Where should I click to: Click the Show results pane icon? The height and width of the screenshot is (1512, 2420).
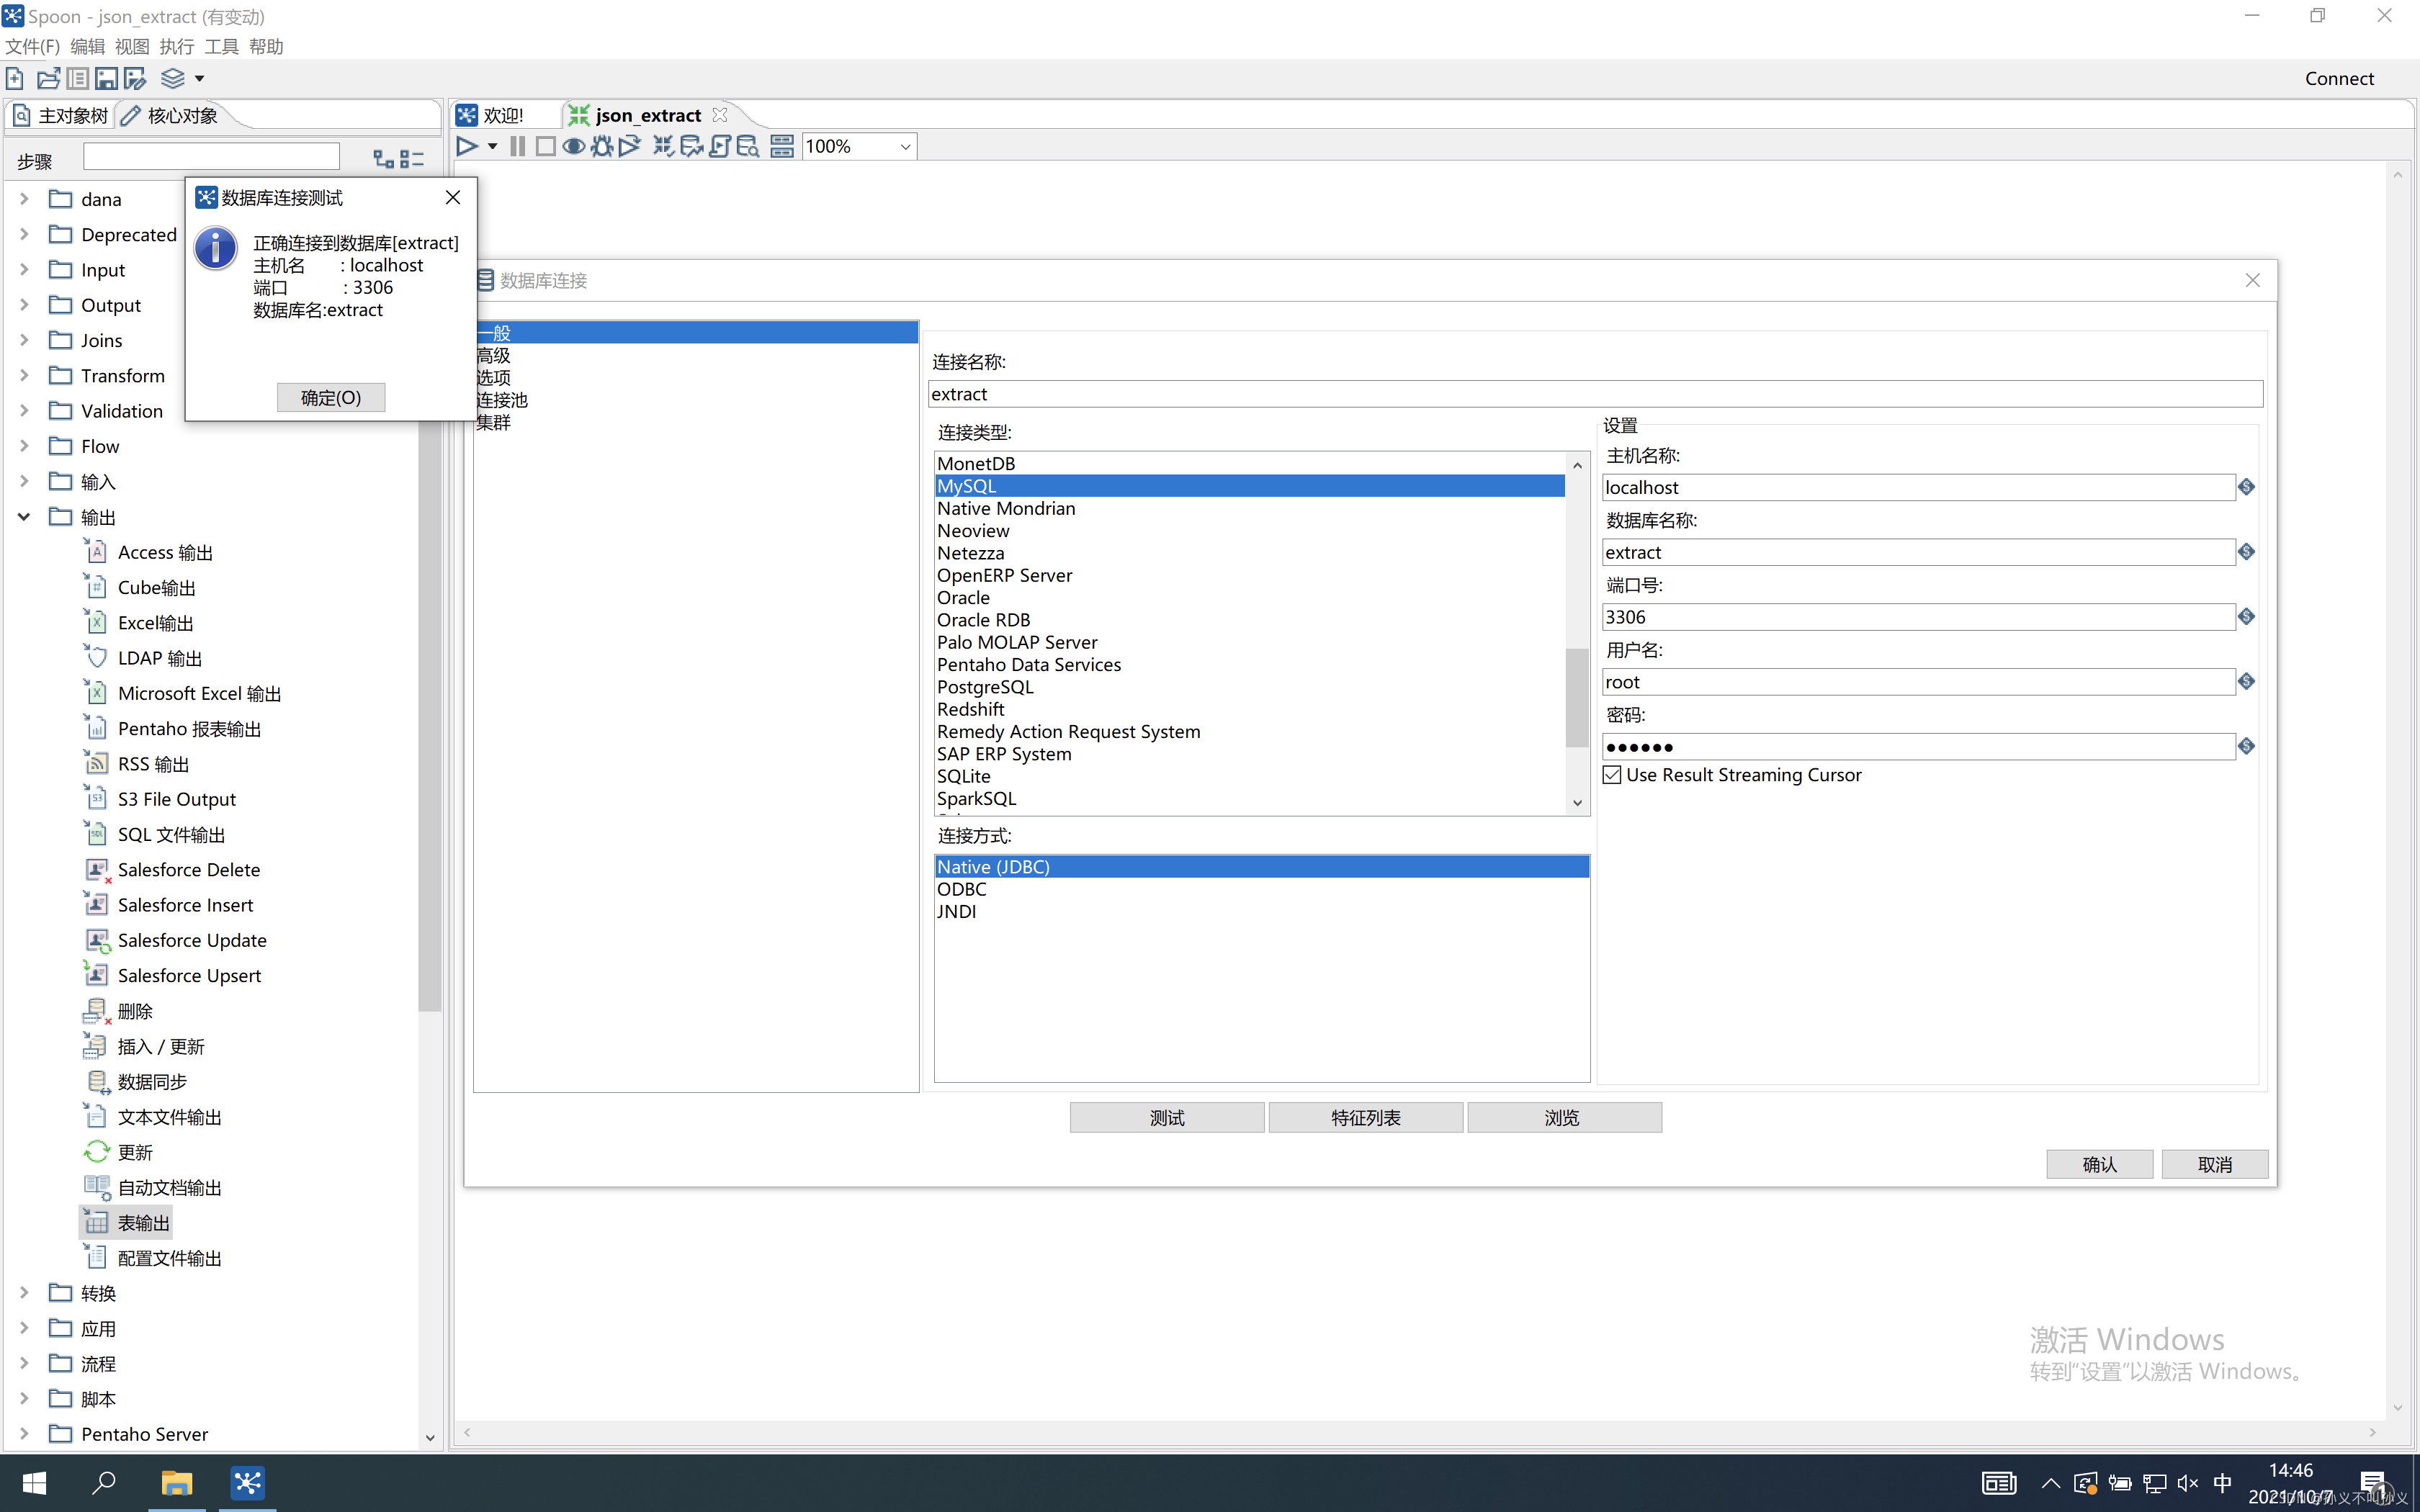tap(782, 147)
